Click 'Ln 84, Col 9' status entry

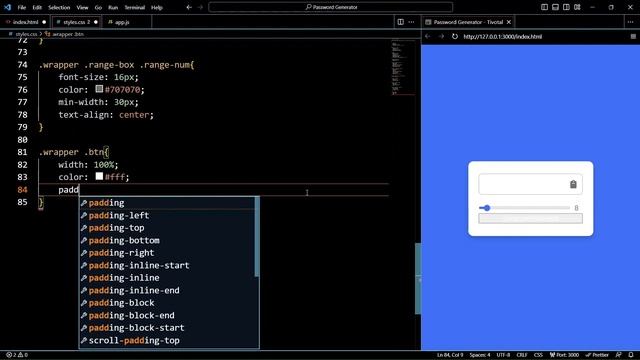tap(450, 355)
